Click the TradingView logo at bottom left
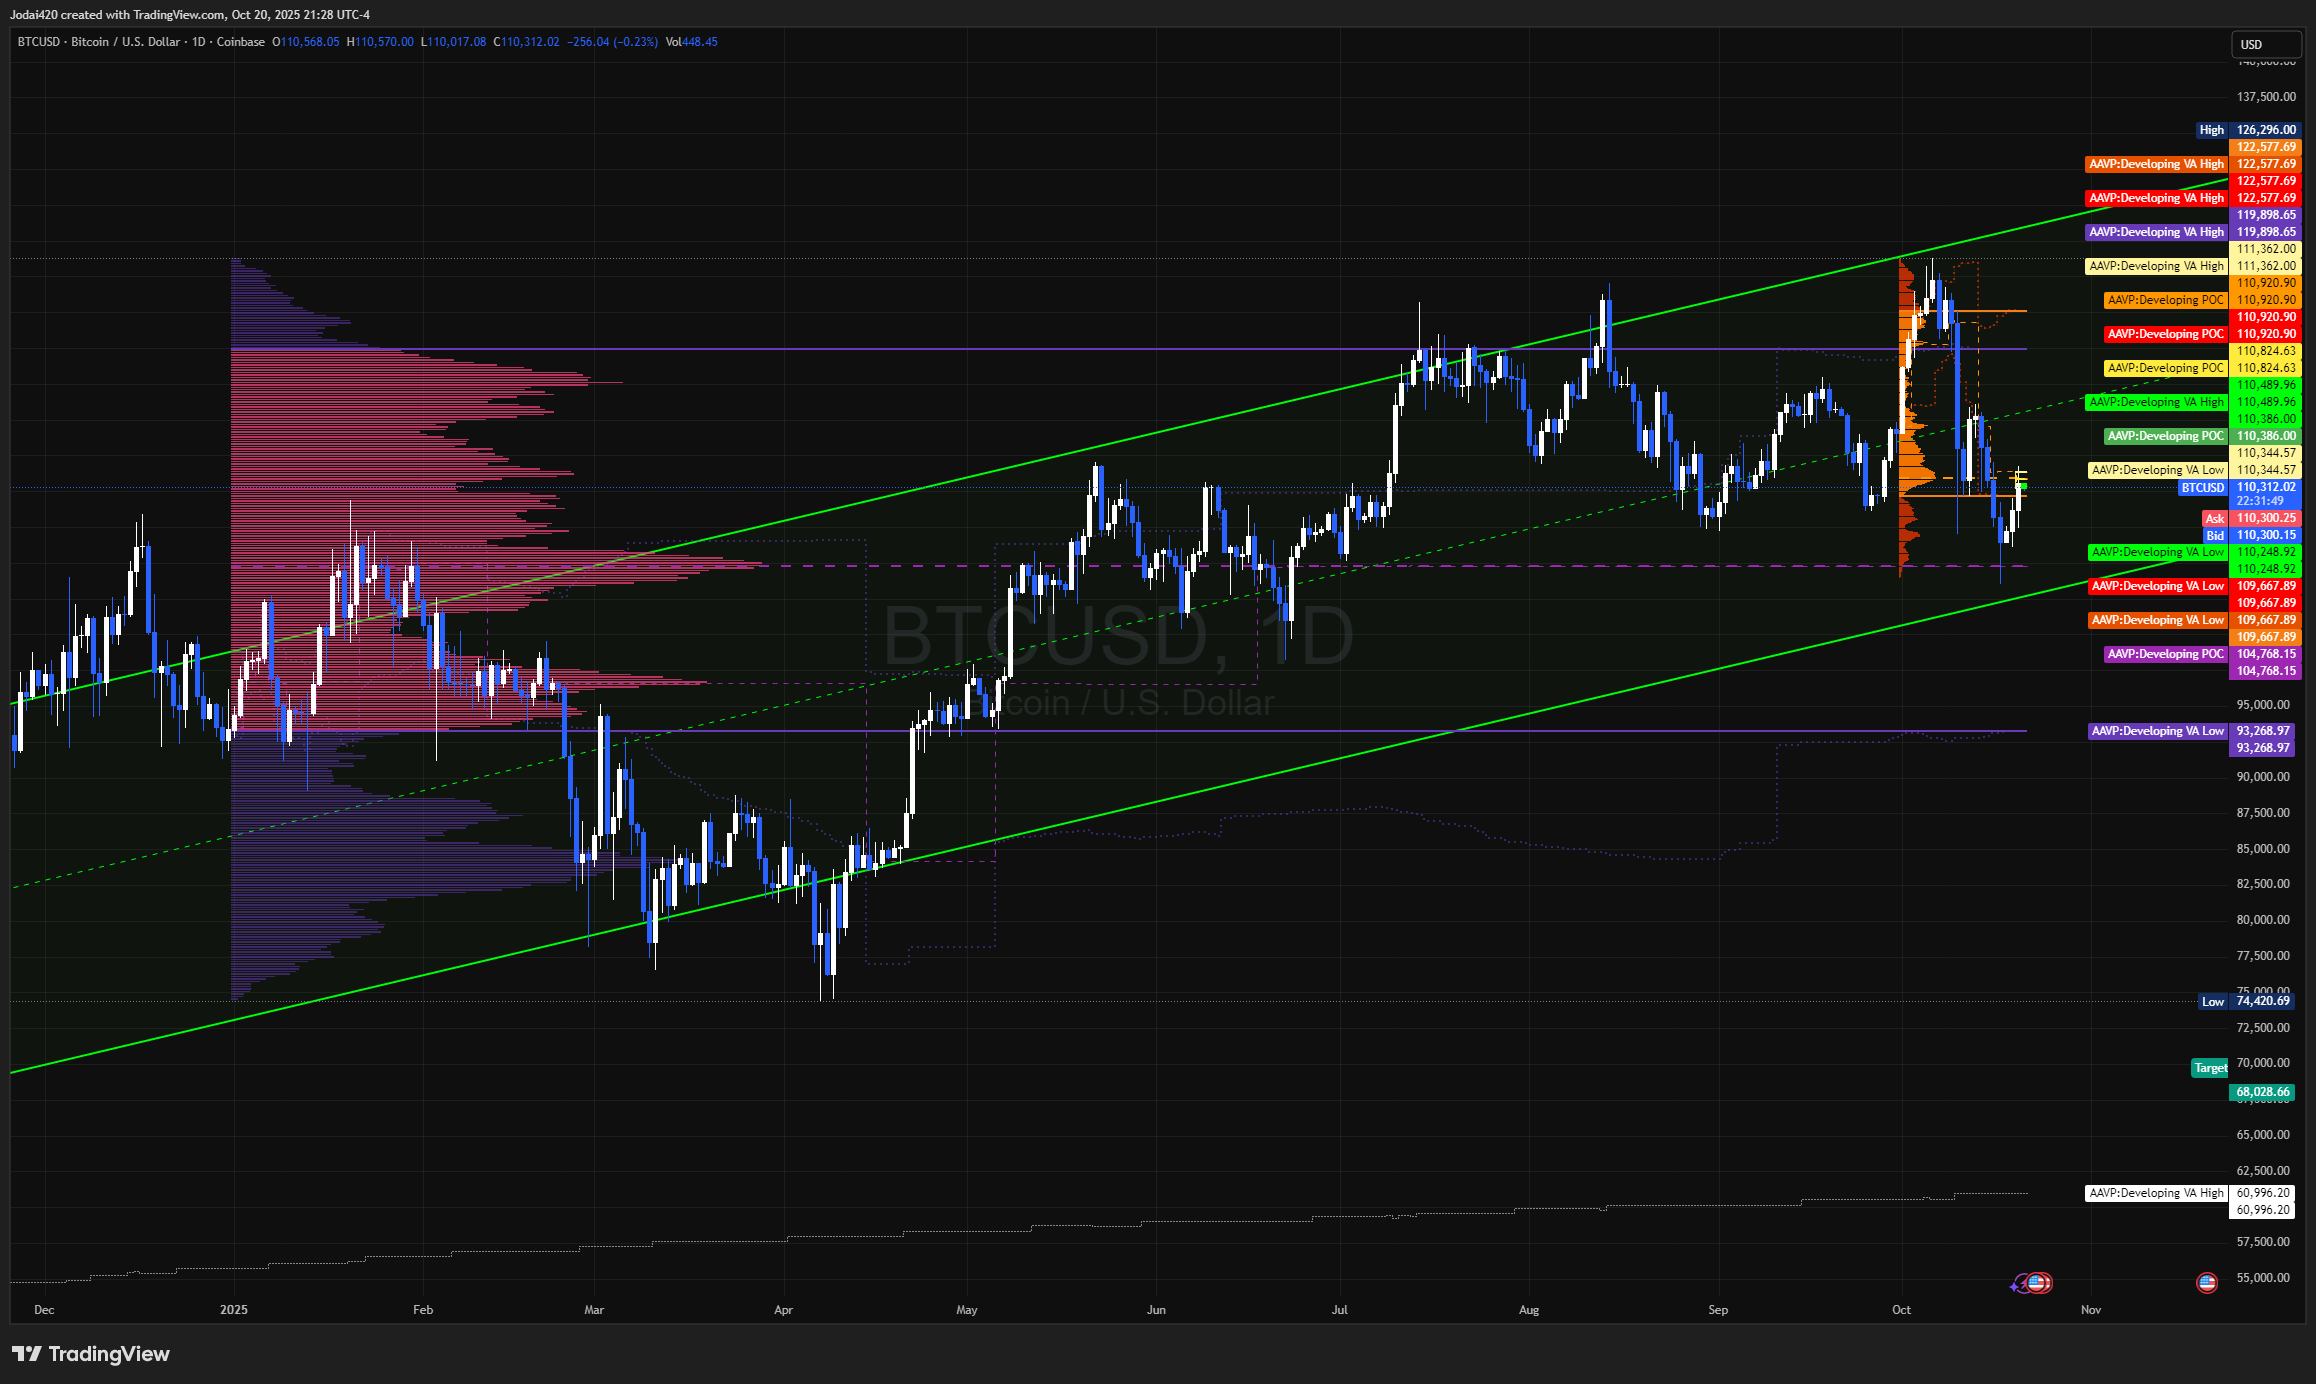Screen dimensions: 2316x1384 pyautogui.click(x=91, y=1354)
